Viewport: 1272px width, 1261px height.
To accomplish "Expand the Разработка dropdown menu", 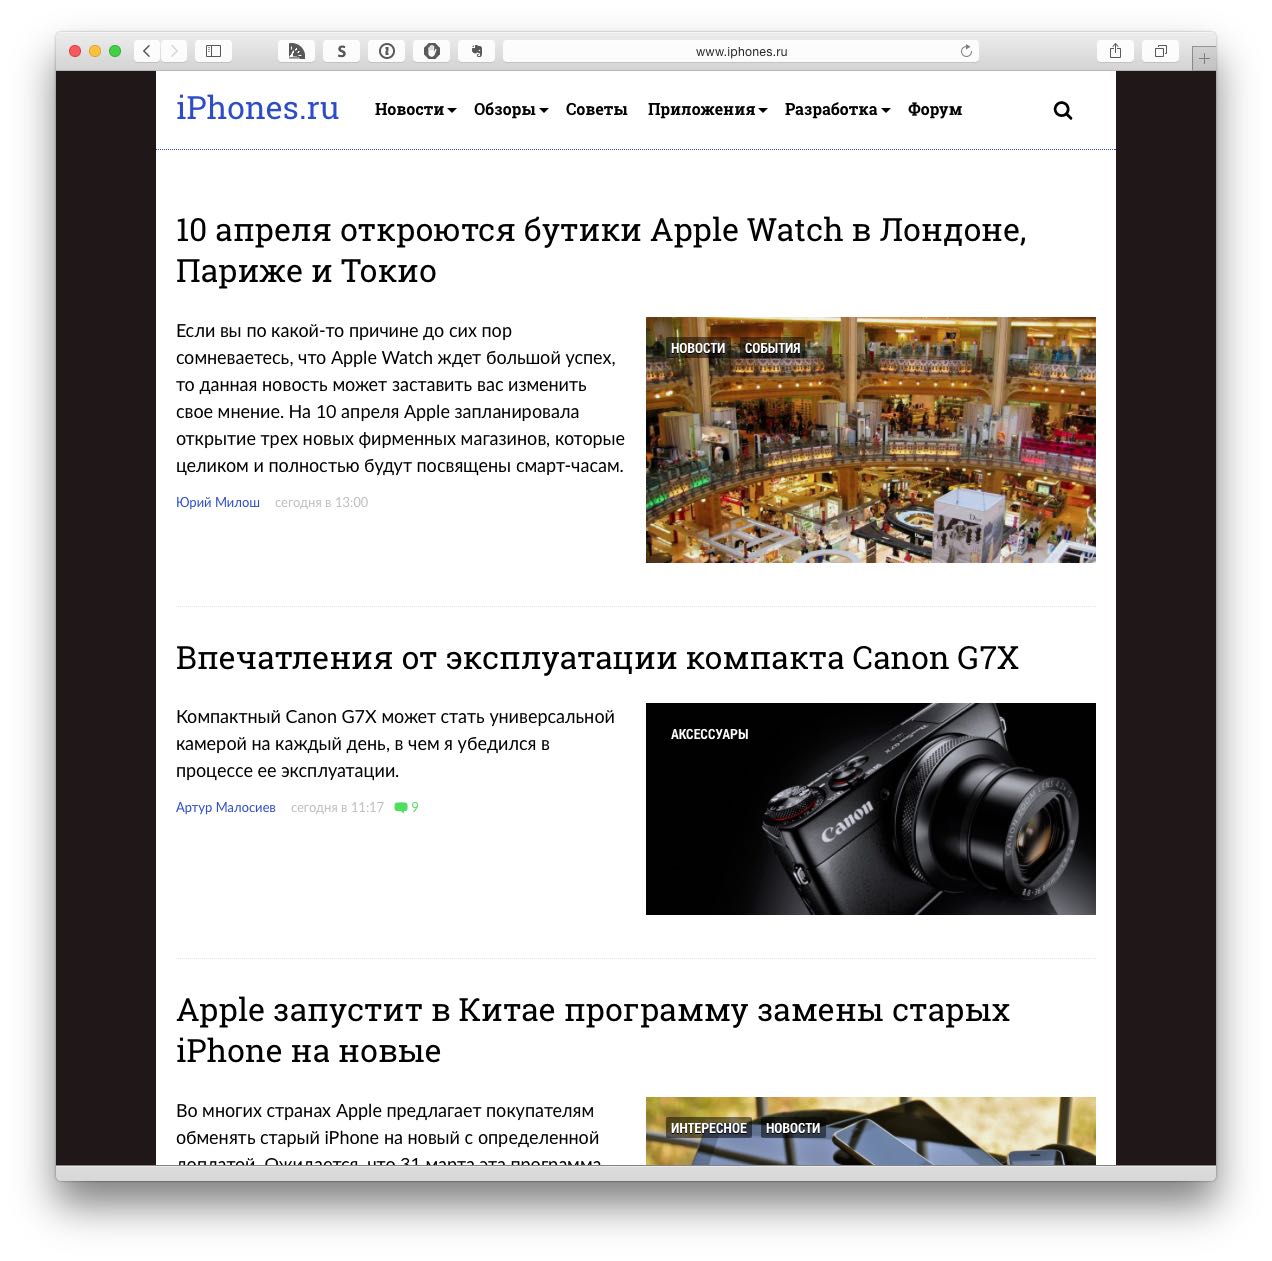I will click(x=837, y=110).
